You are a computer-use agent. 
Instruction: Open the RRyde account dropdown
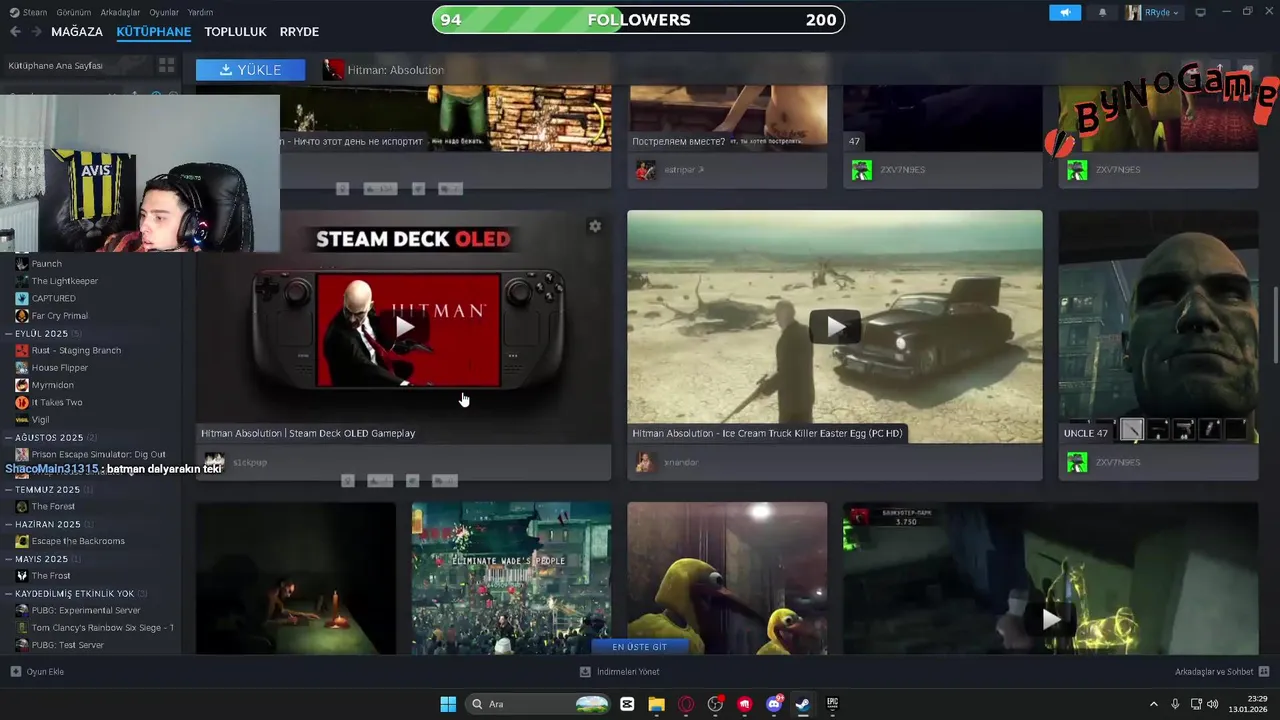click(1153, 12)
